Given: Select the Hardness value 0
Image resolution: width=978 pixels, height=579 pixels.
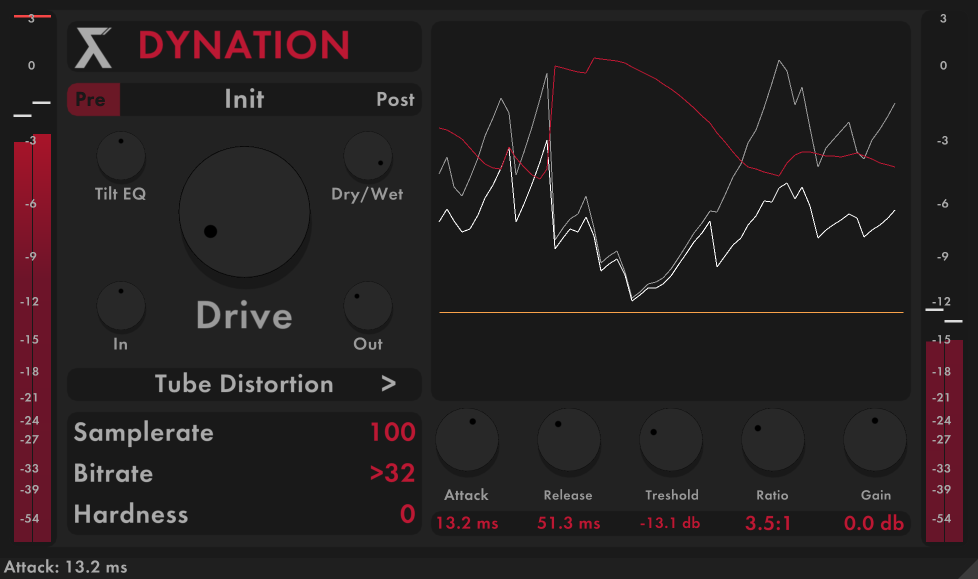Looking at the screenshot, I should pyautogui.click(x=407, y=514).
